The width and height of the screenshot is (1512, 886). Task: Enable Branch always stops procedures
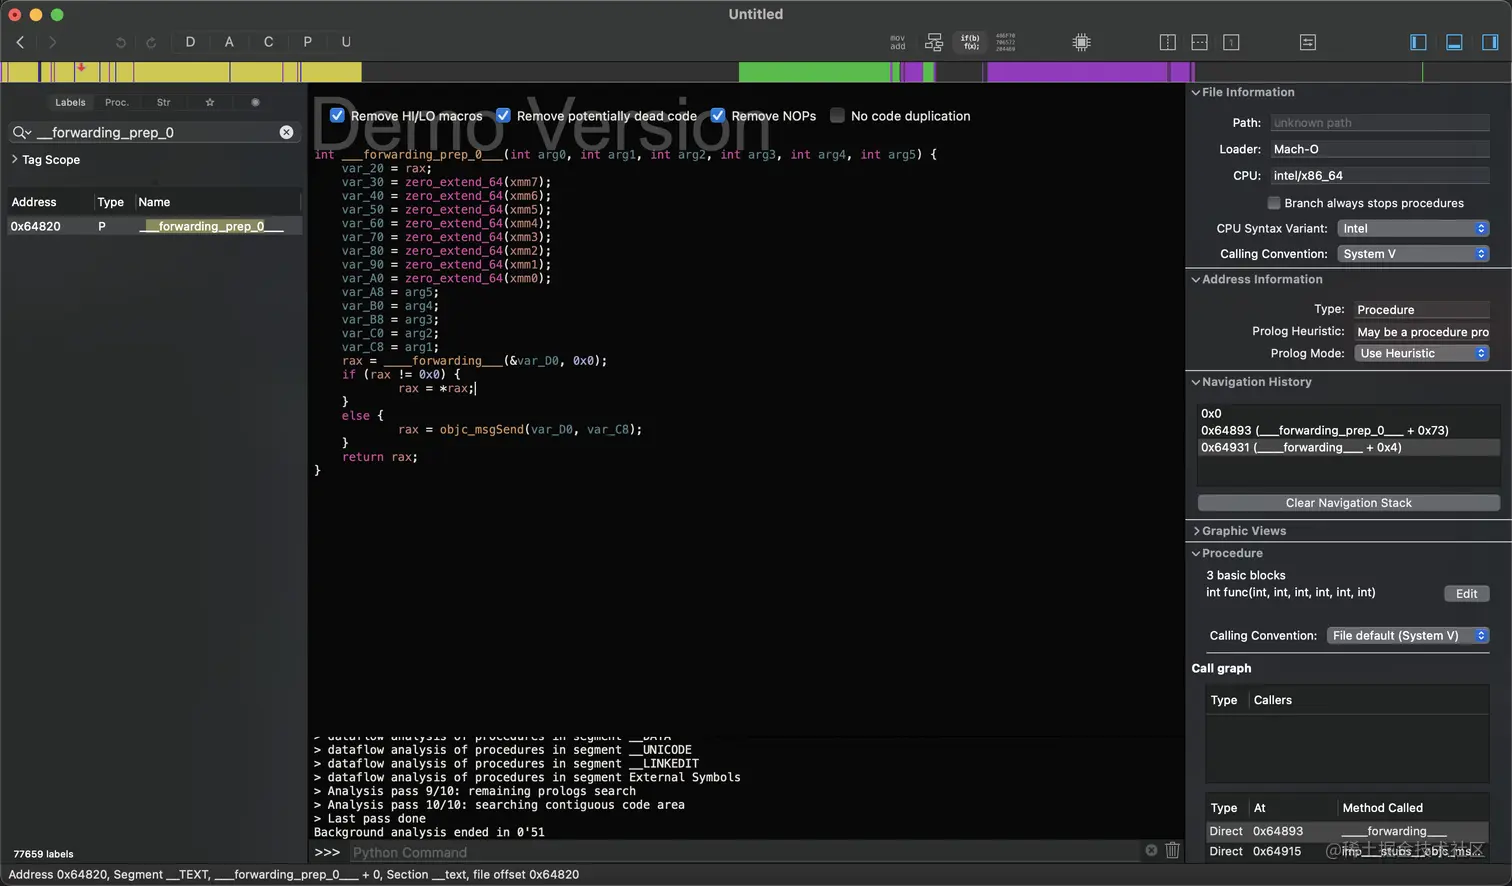tap(1274, 203)
